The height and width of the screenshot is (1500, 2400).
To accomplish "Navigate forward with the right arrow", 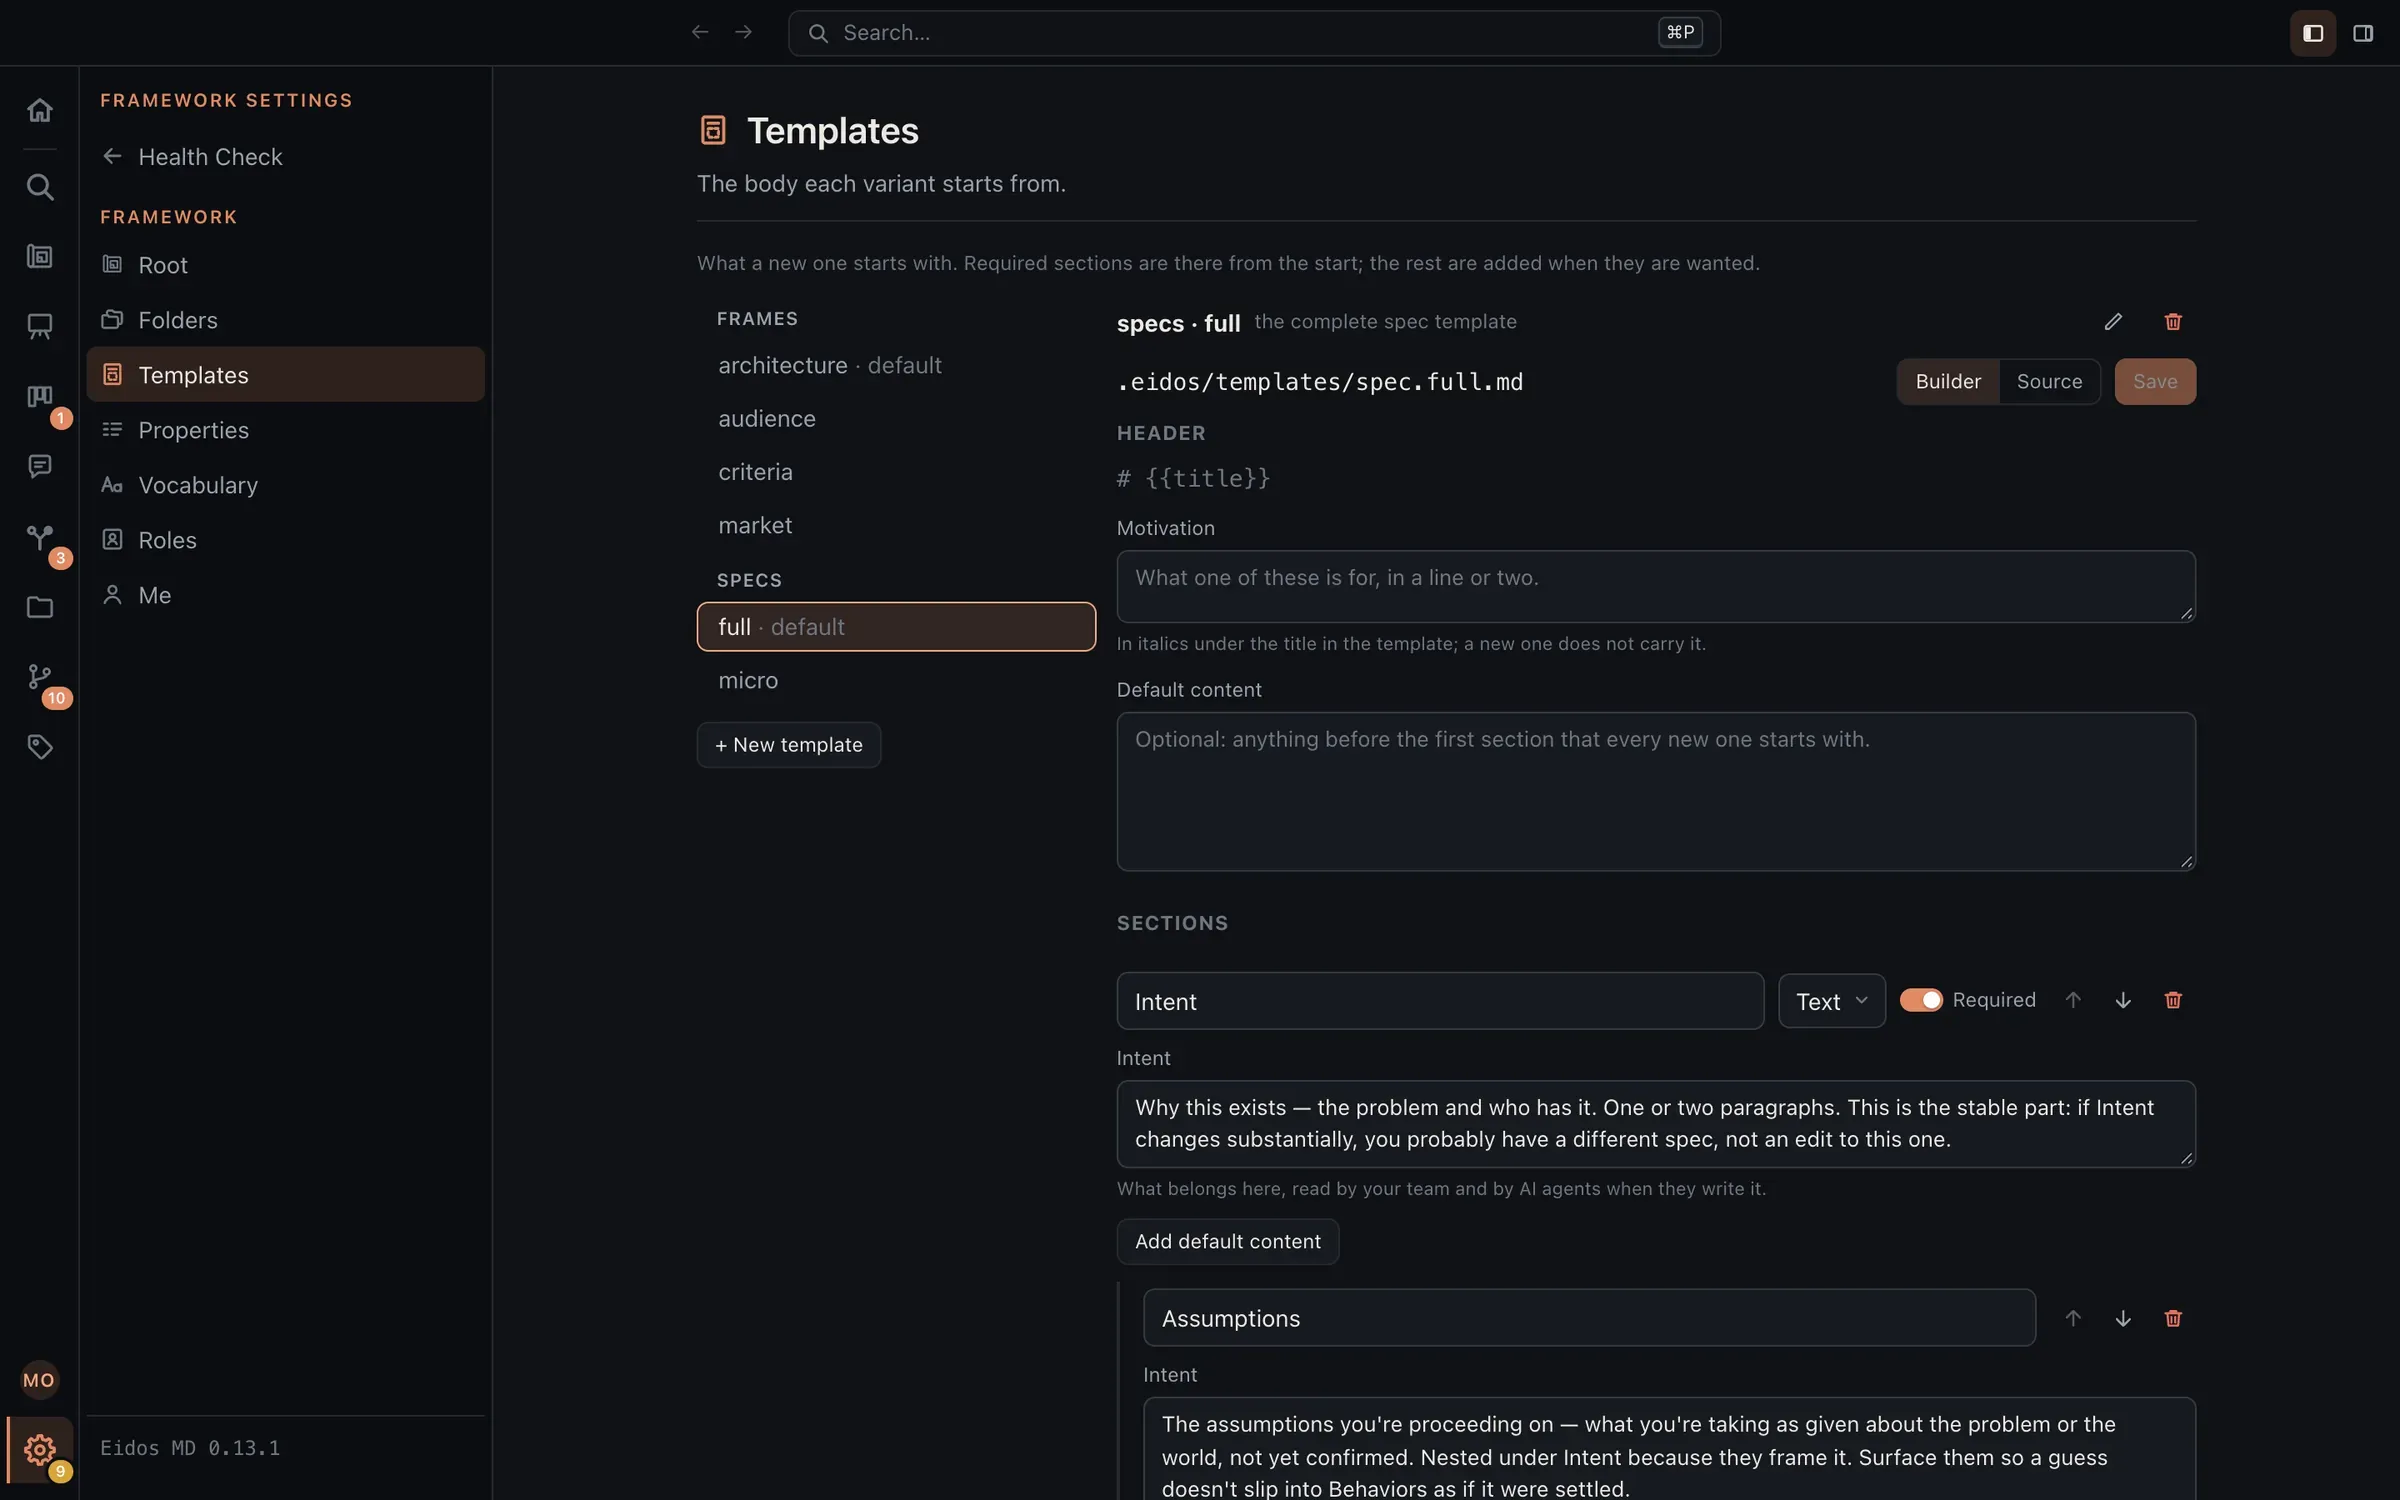I will (x=743, y=33).
